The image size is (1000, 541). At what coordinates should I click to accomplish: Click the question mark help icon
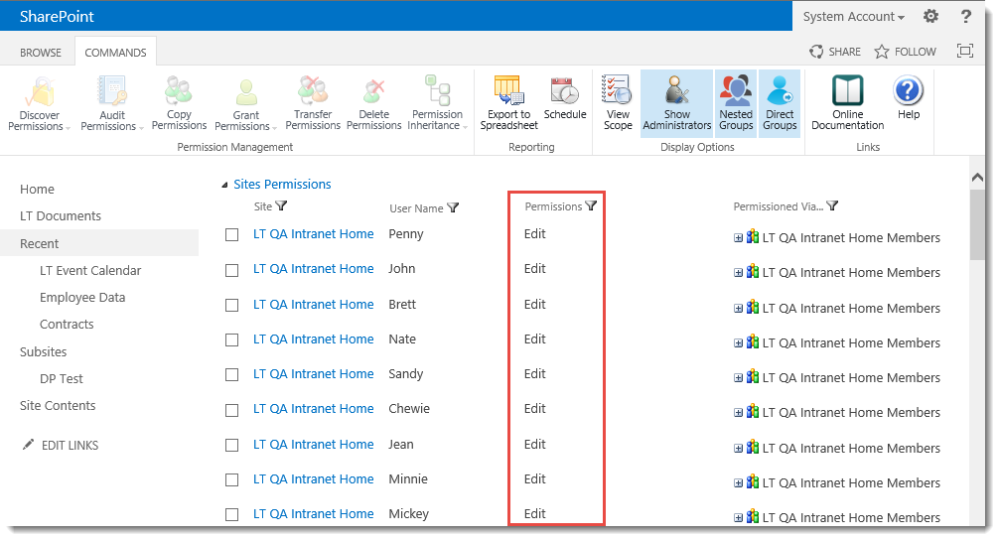[966, 16]
